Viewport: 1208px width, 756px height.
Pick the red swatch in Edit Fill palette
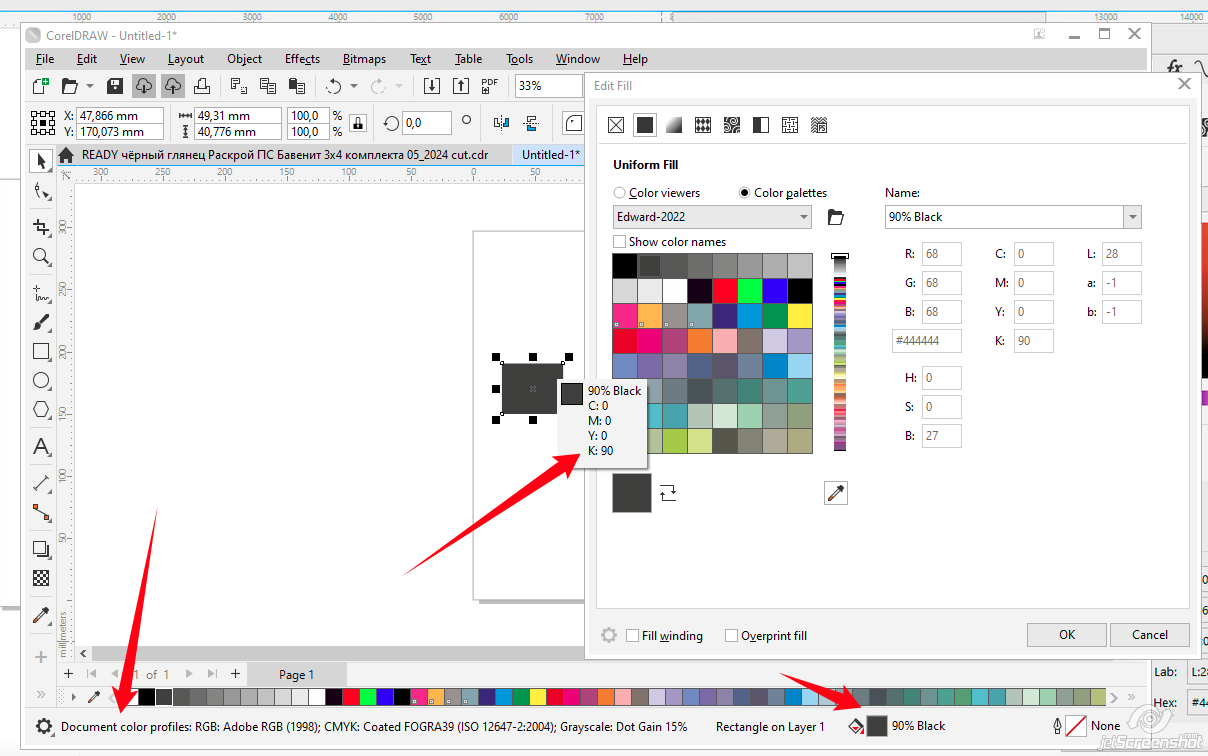pos(725,291)
